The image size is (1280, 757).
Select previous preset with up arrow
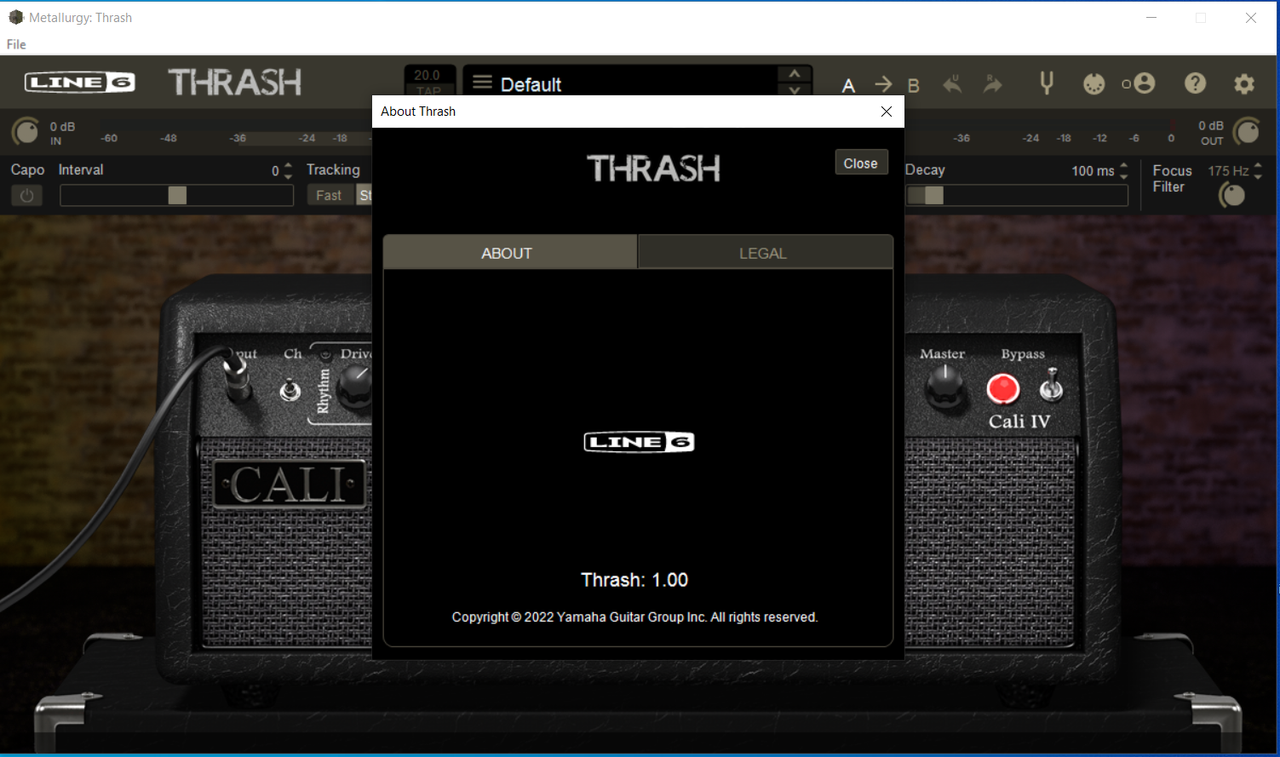(794, 74)
